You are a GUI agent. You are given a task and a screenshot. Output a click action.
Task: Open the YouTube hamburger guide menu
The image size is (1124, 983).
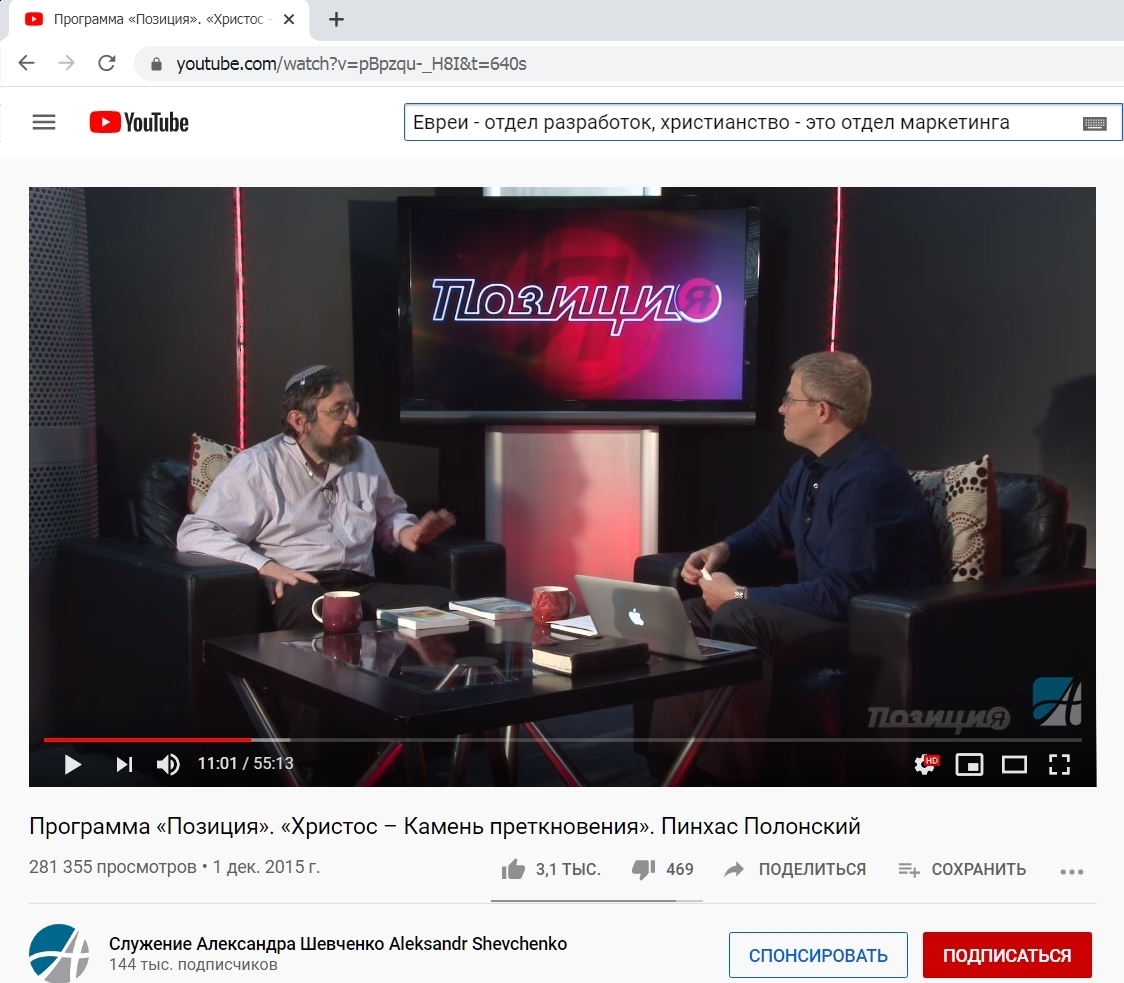pos(43,122)
